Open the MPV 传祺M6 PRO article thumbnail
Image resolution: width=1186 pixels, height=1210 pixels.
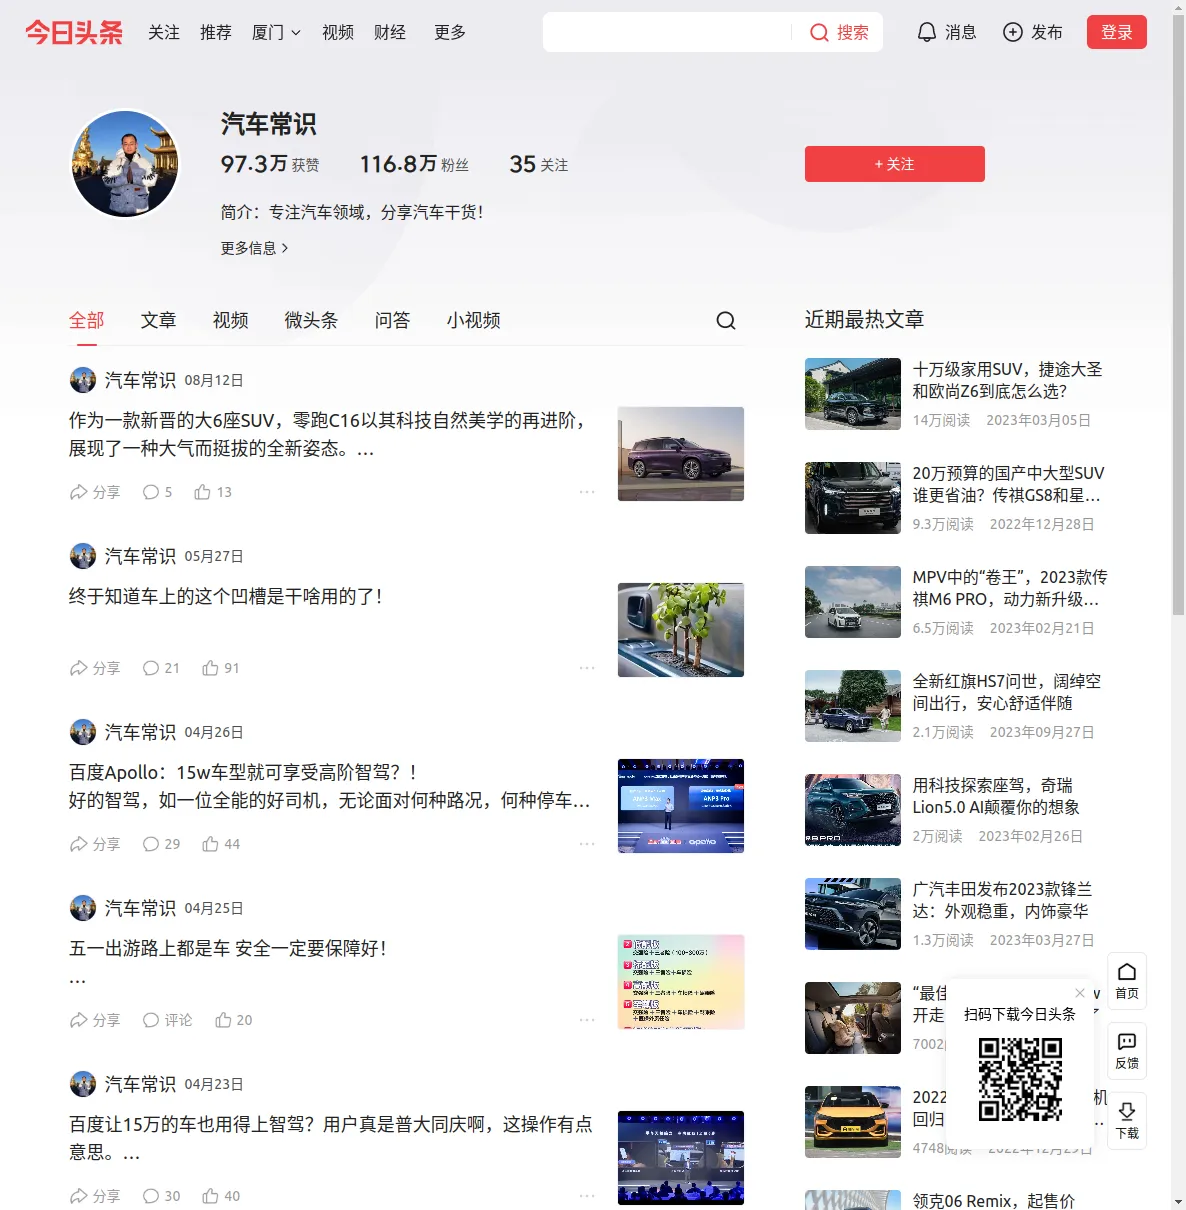coord(853,602)
